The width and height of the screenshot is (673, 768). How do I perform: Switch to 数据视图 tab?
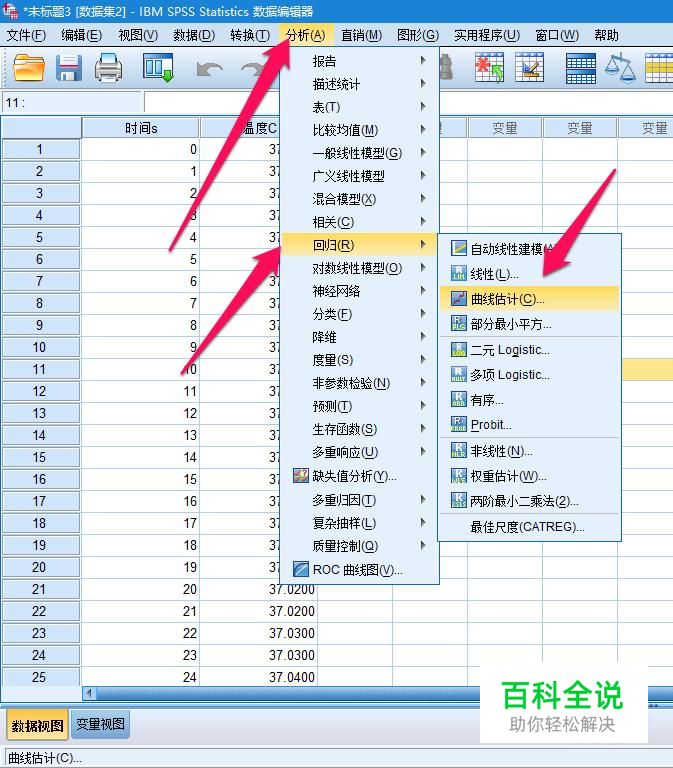coord(37,725)
